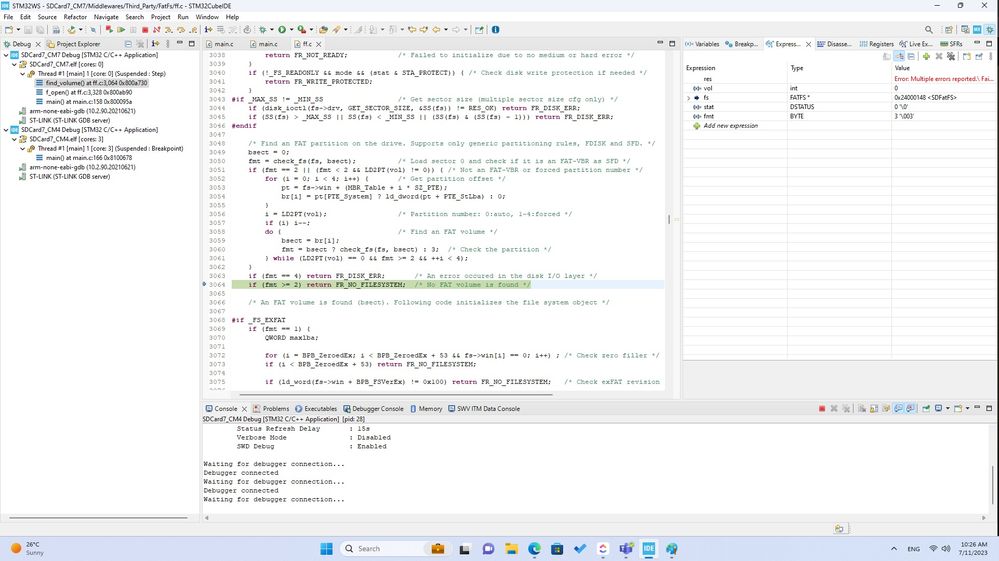
Task: Click Collapse All in the Expressions view
Action: (x=912, y=57)
